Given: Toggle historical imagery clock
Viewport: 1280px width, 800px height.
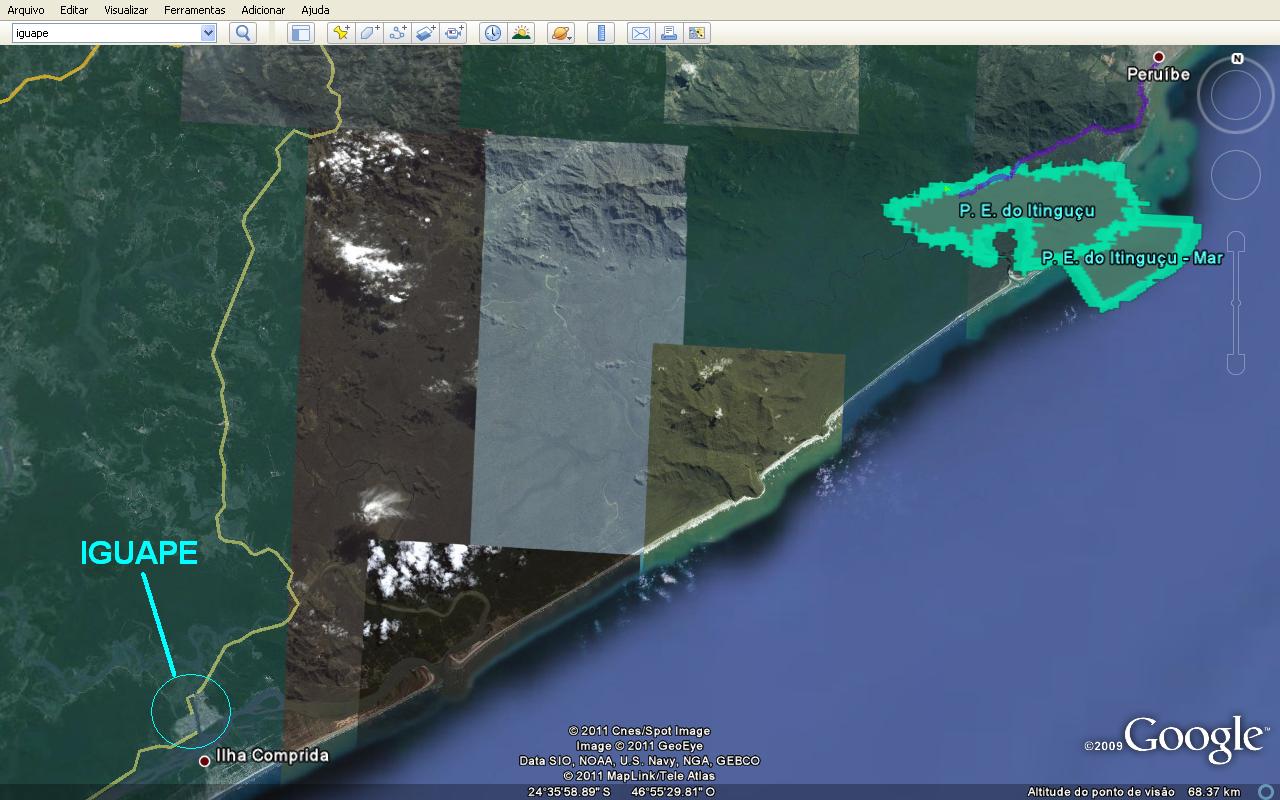Looking at the screenshot, I should [493, 33].
